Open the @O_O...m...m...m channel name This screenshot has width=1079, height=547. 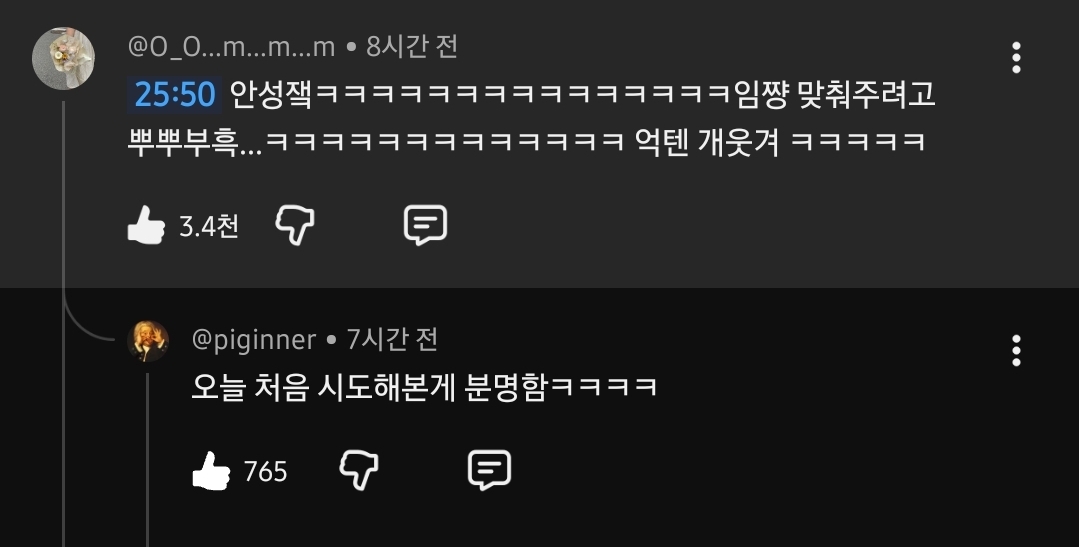click(x=231, y=47)
